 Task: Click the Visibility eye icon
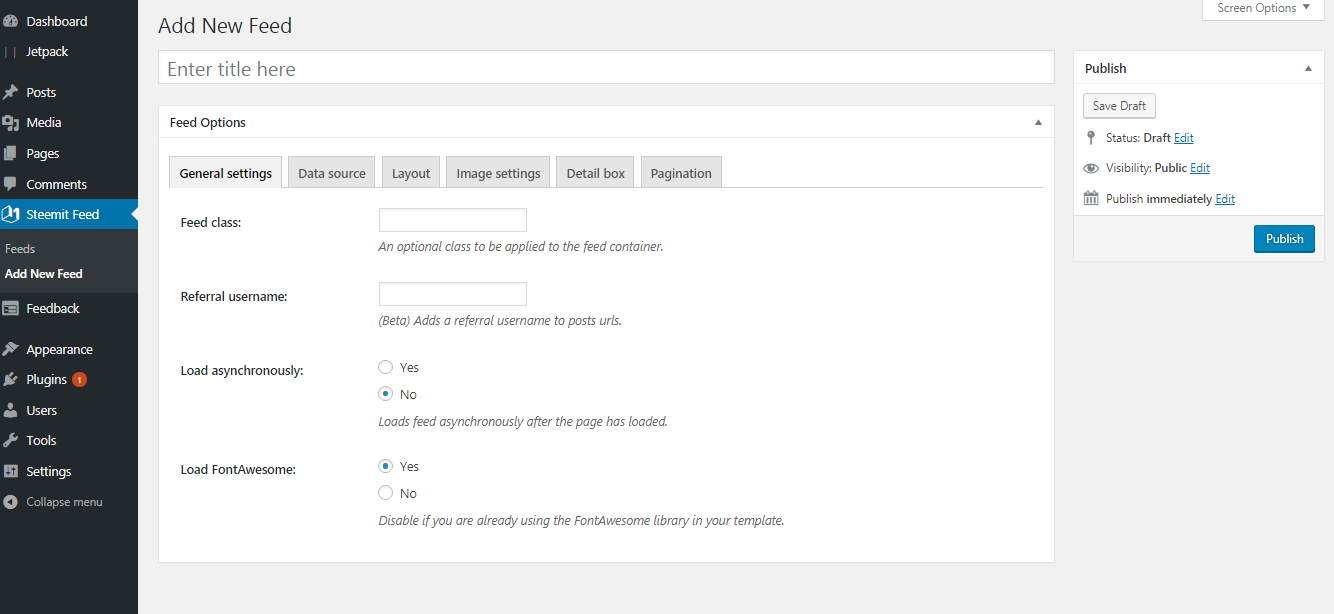[x=1091, y=168]
